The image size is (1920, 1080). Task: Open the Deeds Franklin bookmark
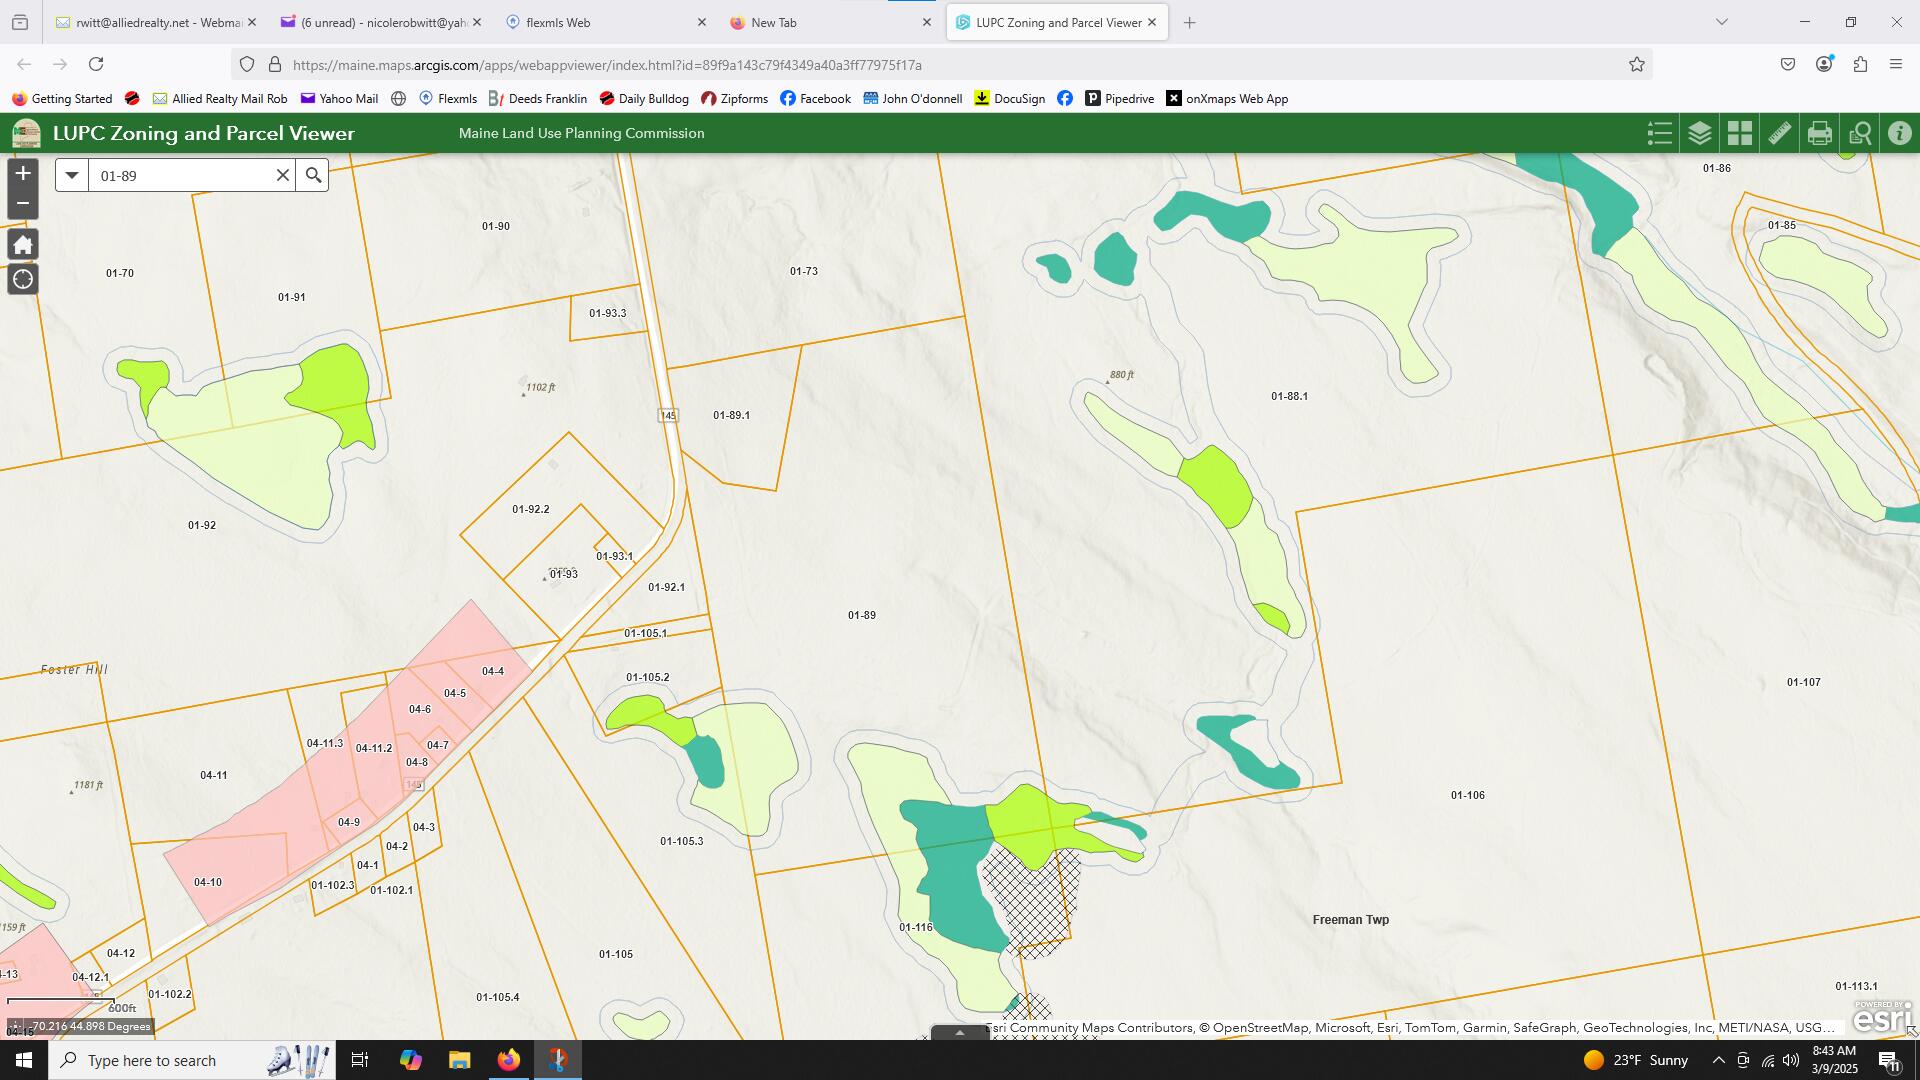[x=537, y=98]
